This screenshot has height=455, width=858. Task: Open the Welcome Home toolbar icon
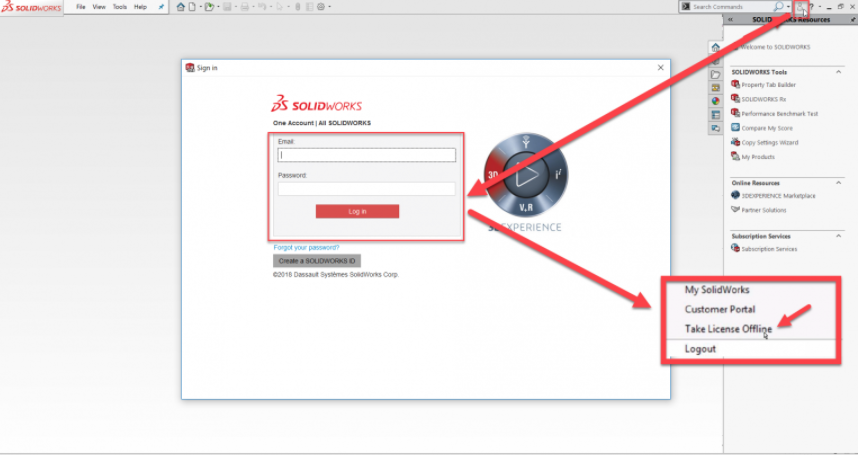pos(181,7)
